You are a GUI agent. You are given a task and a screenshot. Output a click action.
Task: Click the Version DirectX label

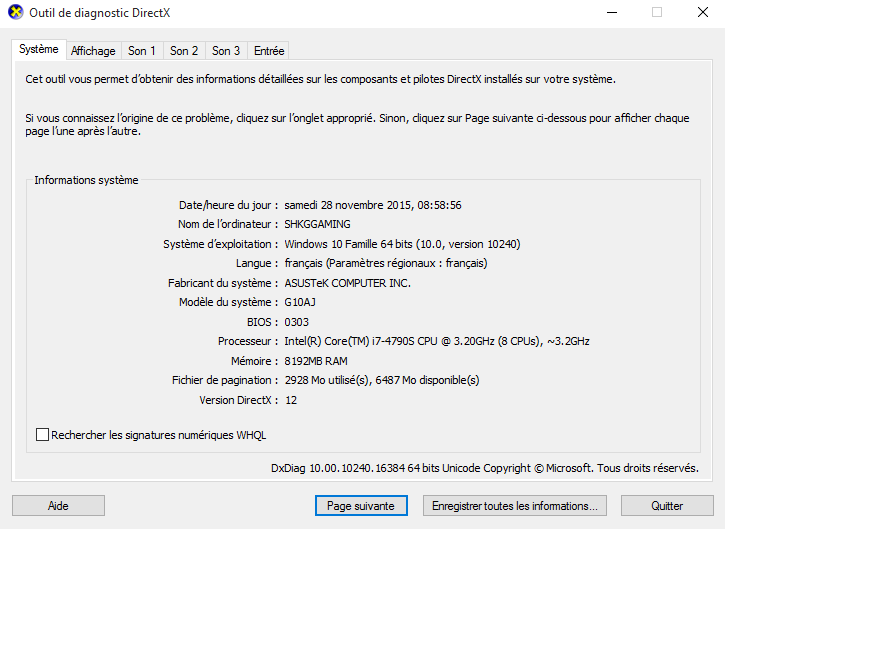[x=239, y=400]
